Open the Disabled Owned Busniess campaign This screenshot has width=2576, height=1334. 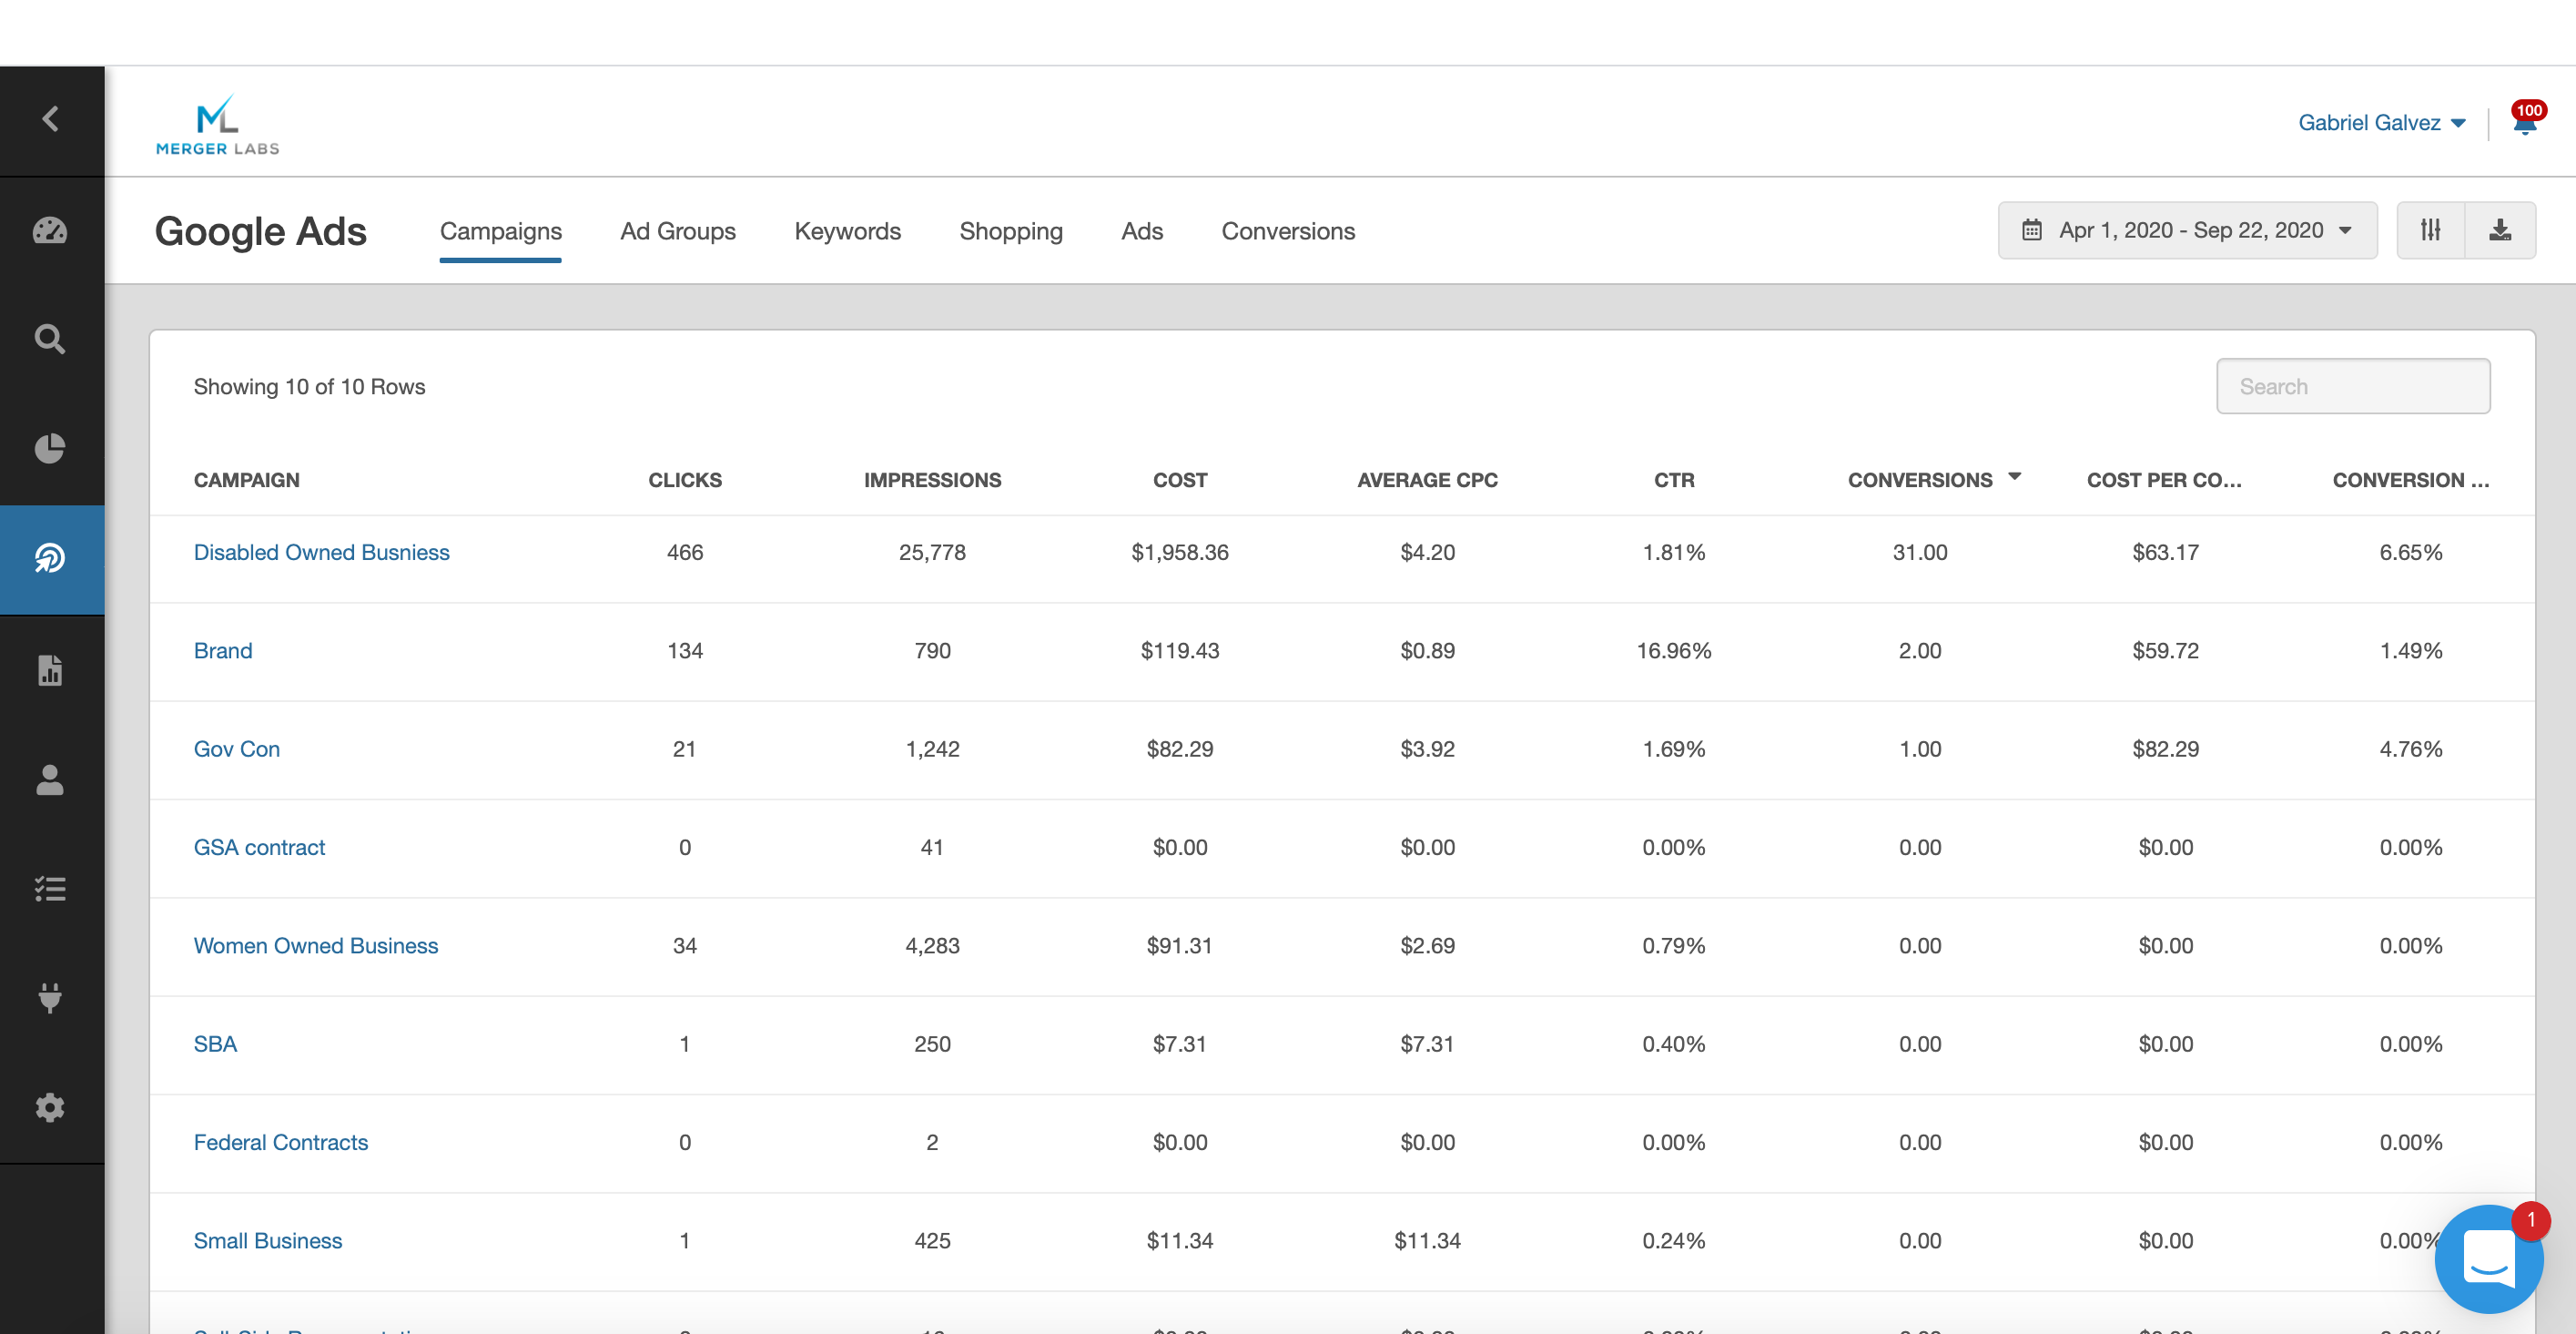pyautogui.click(x=321, y=552)
